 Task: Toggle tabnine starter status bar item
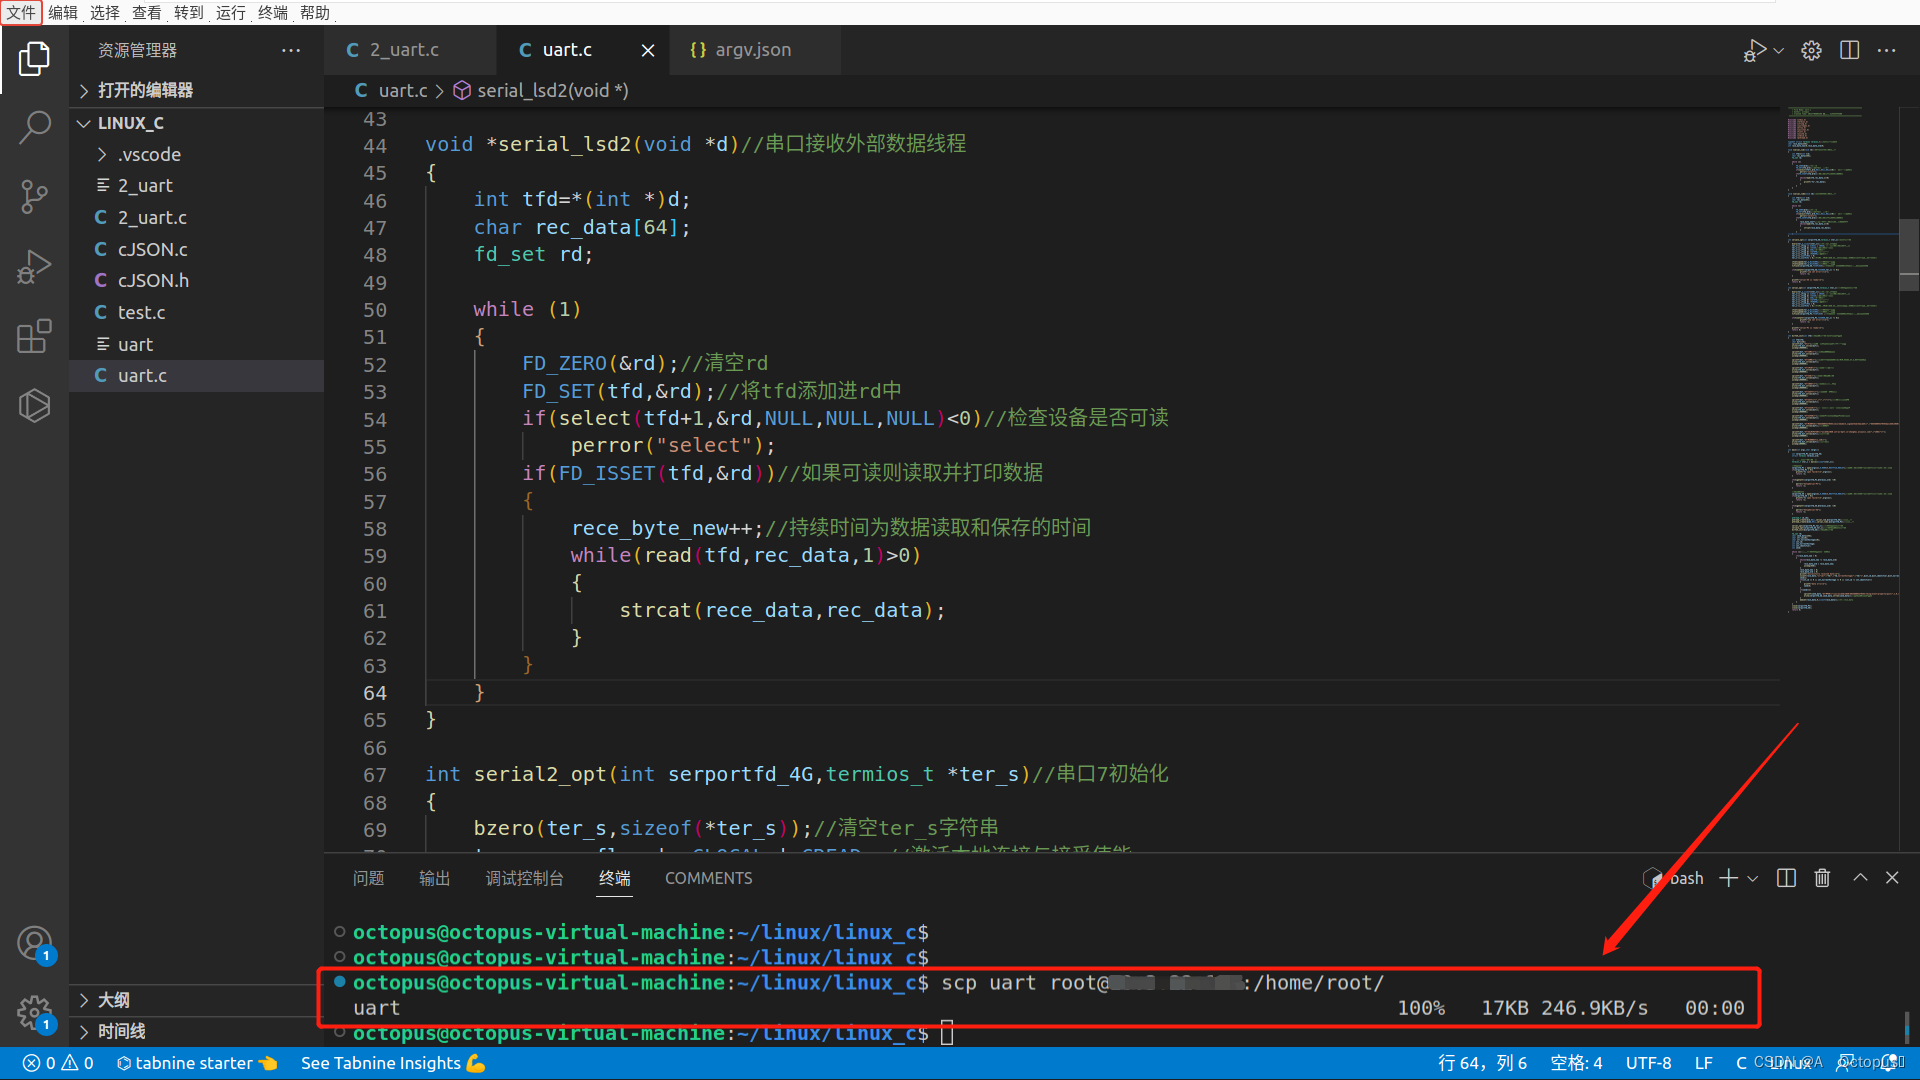tap(196, 1063)
